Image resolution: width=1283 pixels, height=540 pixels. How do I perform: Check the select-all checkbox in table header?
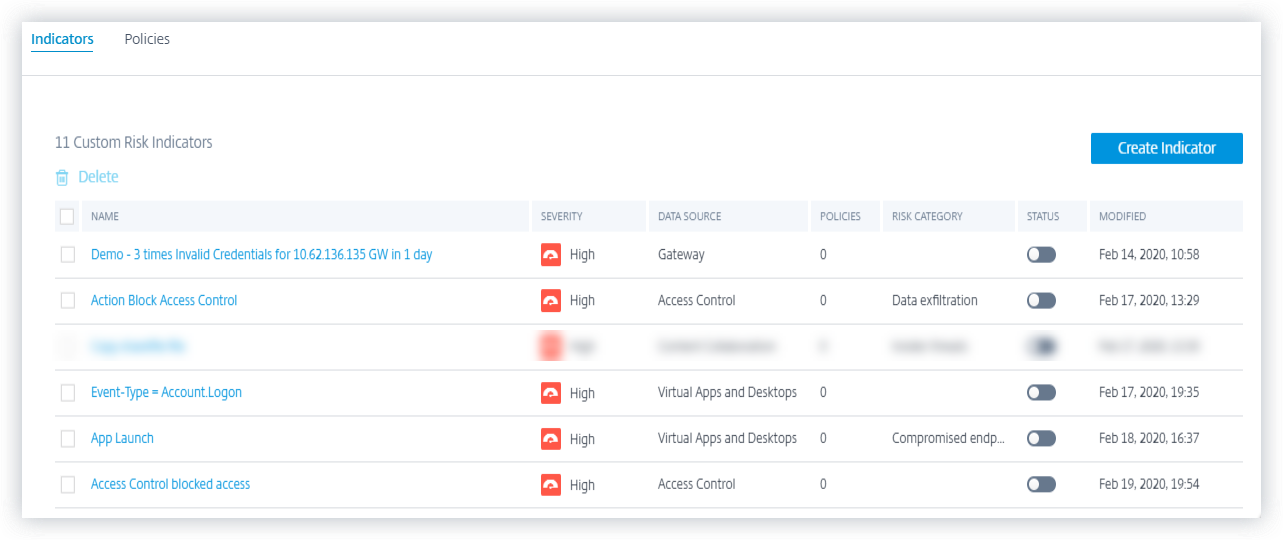pos(67,216)
